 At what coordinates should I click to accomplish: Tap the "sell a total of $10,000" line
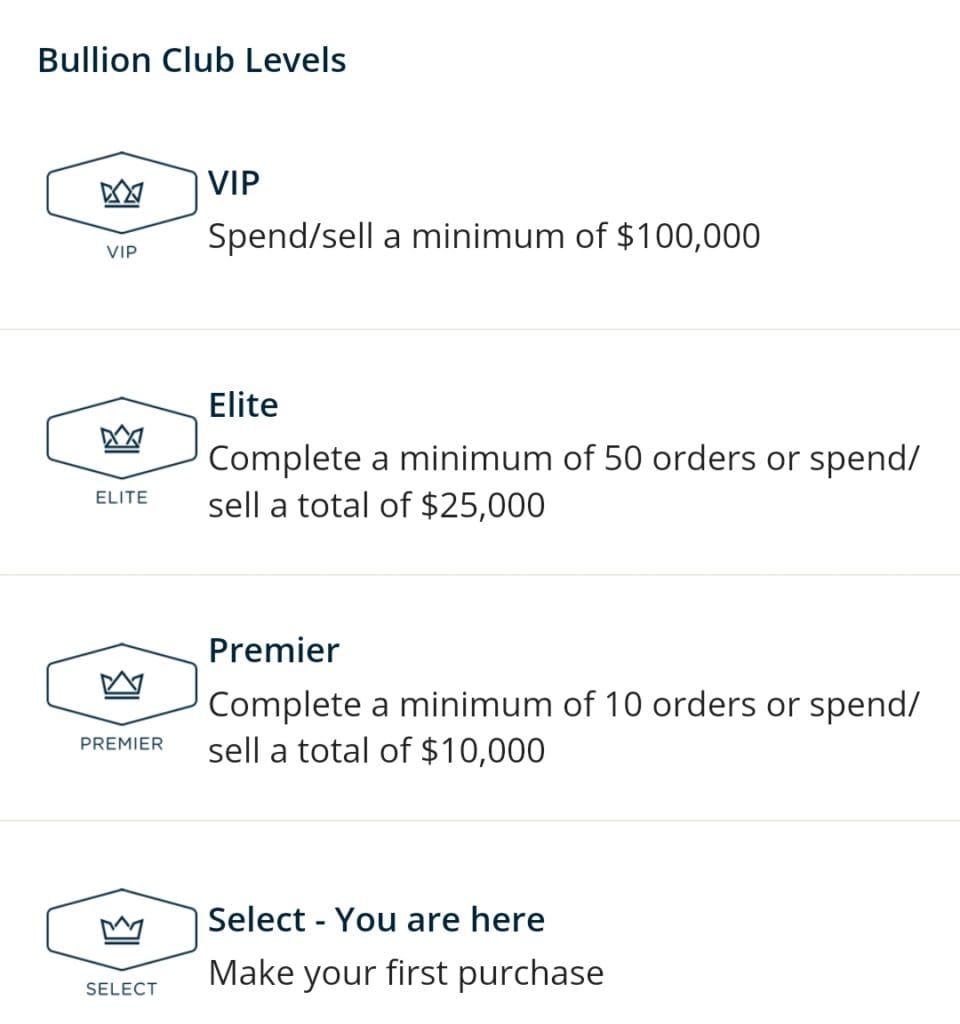pyautogui.click(x=376, y=750)
